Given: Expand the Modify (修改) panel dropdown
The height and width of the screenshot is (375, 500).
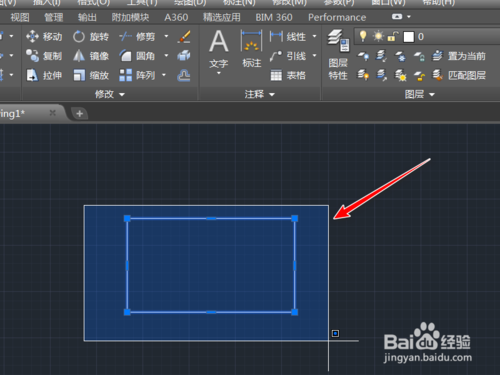Looking at the screenshot, I should [x=110, y=94].
